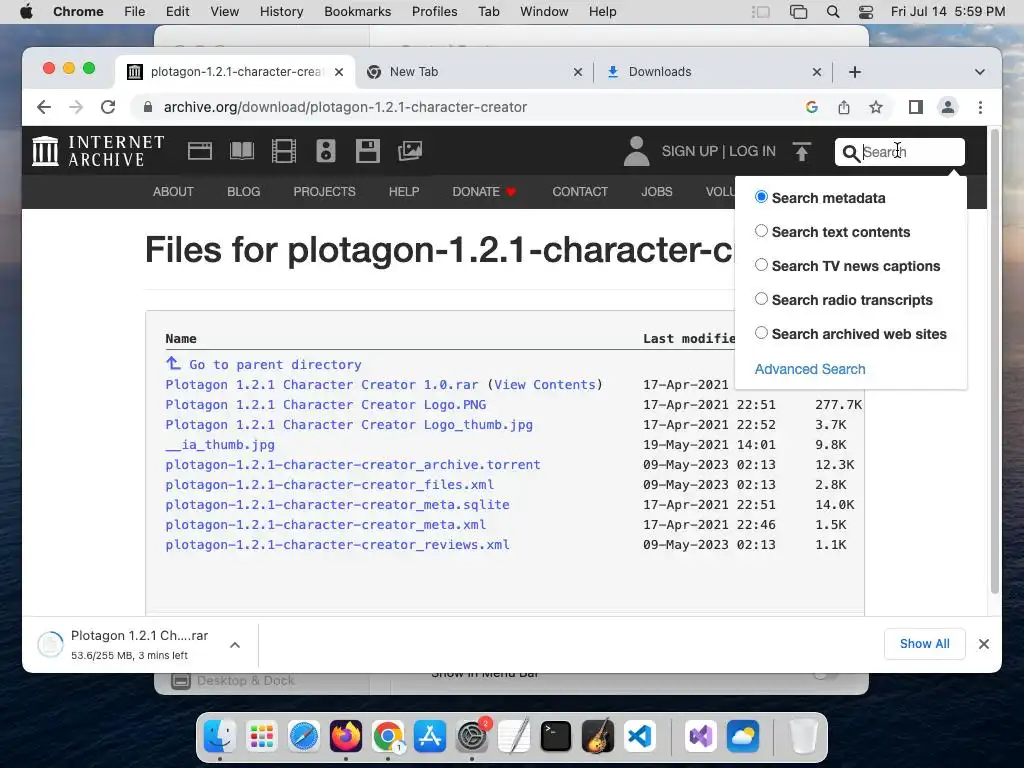This screenshot has width=1024, height=768.
Task: Open the Chrome profile icon
Action: (x=948, y=107)
